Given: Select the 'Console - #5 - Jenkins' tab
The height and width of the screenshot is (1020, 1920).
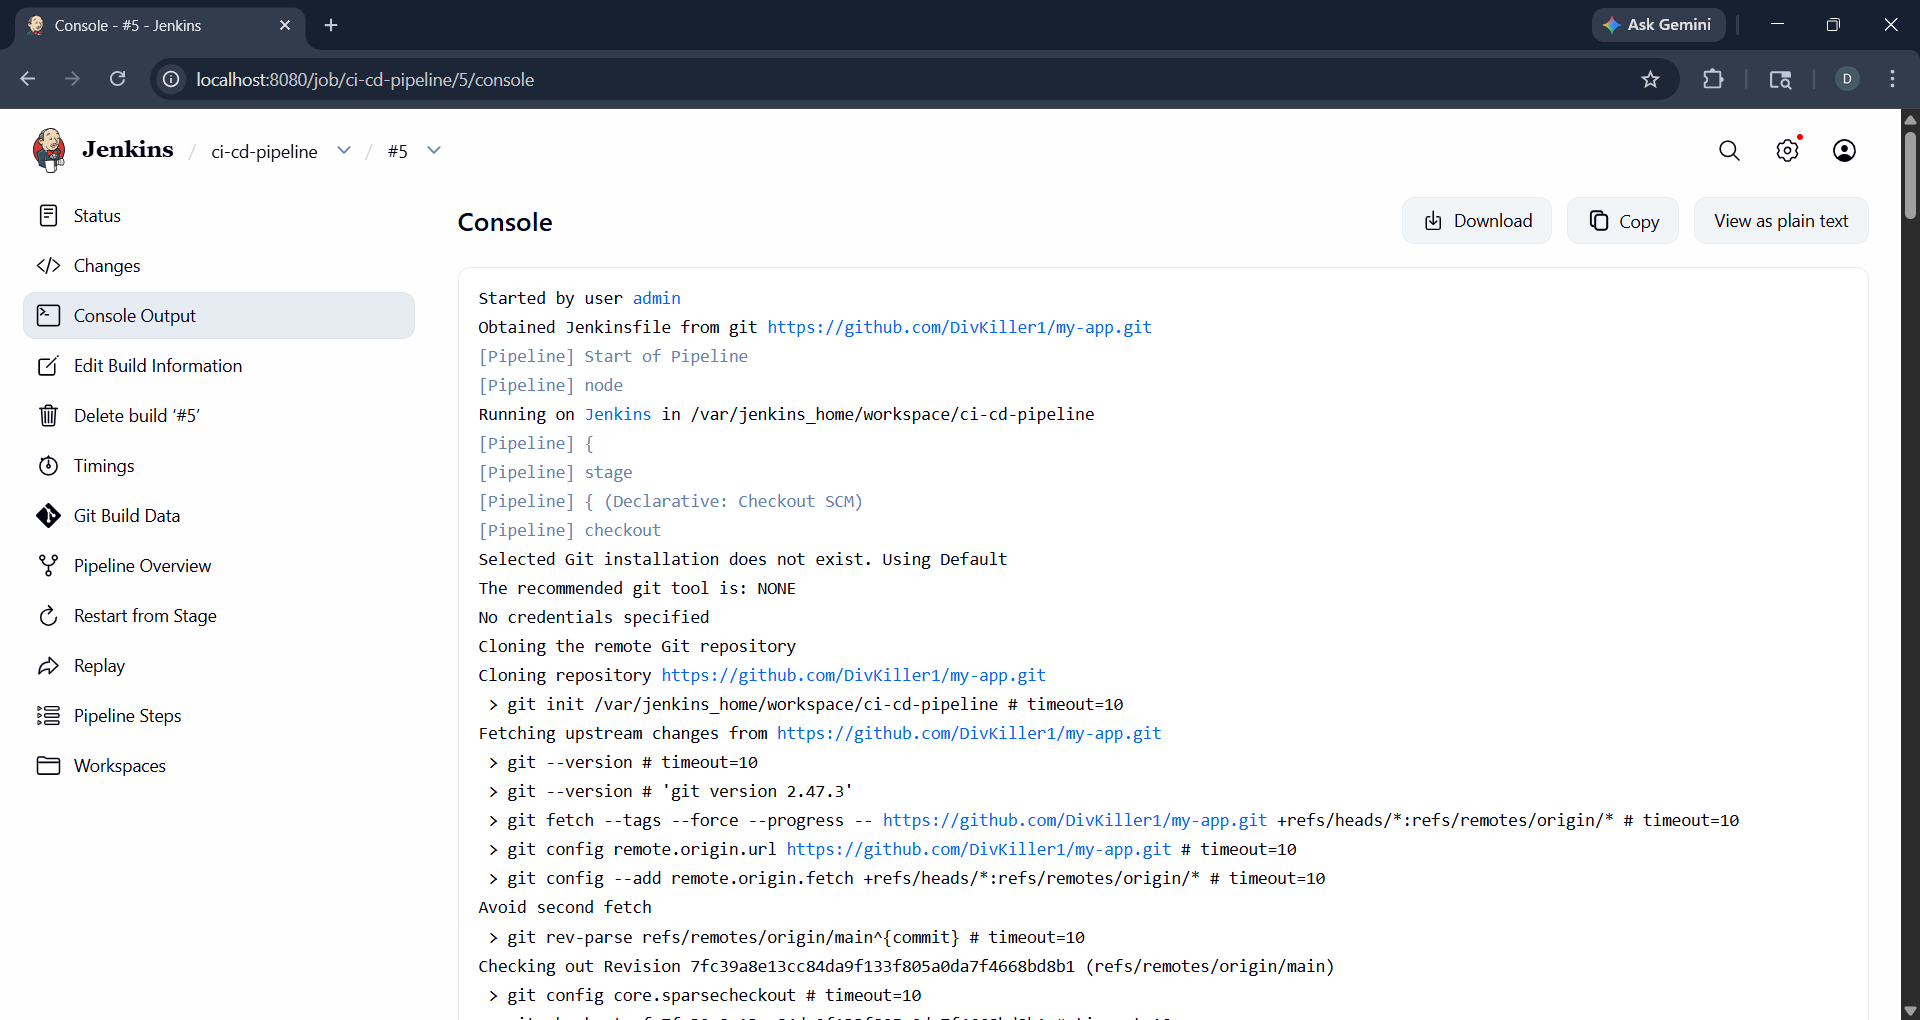Looking at the screenshot, I should [x=140, y=25].
